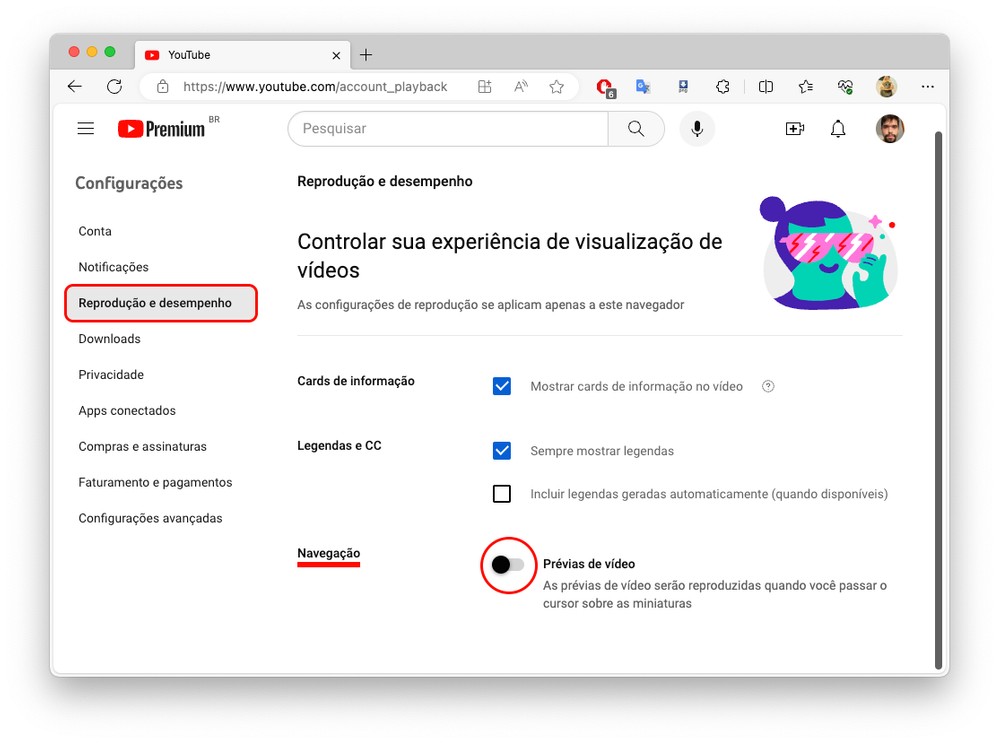The width and height of the screenshot is (1000, 743).
Task: Click the YouTube Premium logo
Action: click(x=162, y=129)
